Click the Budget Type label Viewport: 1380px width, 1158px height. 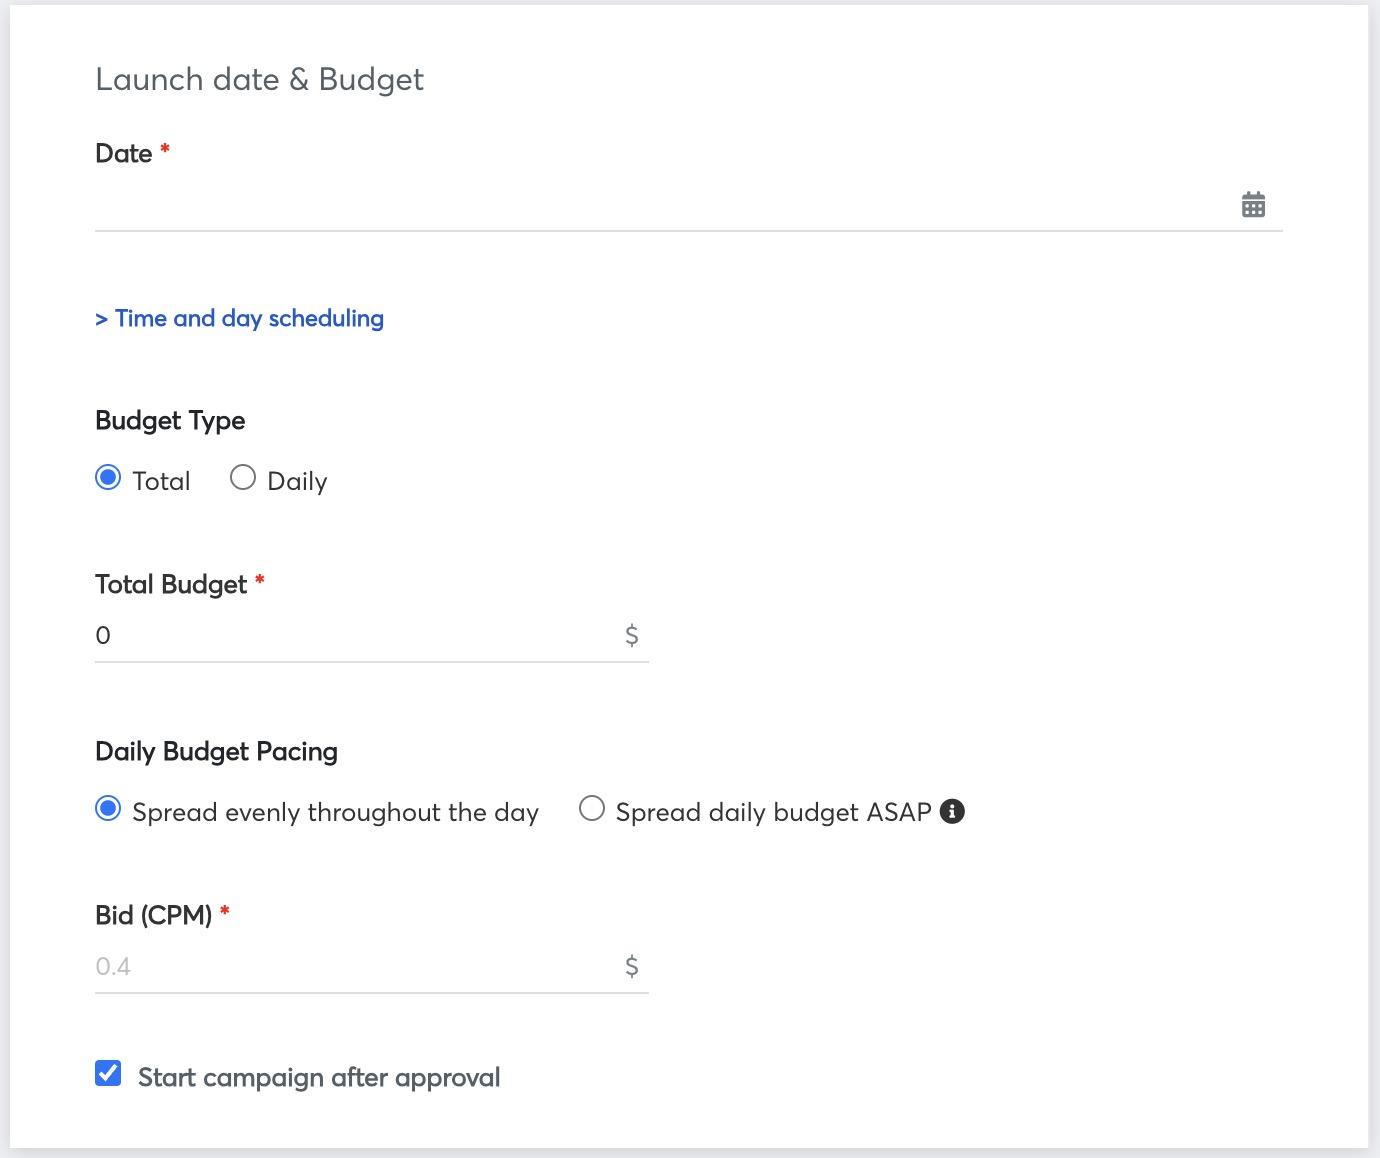[x=170, y=420]
